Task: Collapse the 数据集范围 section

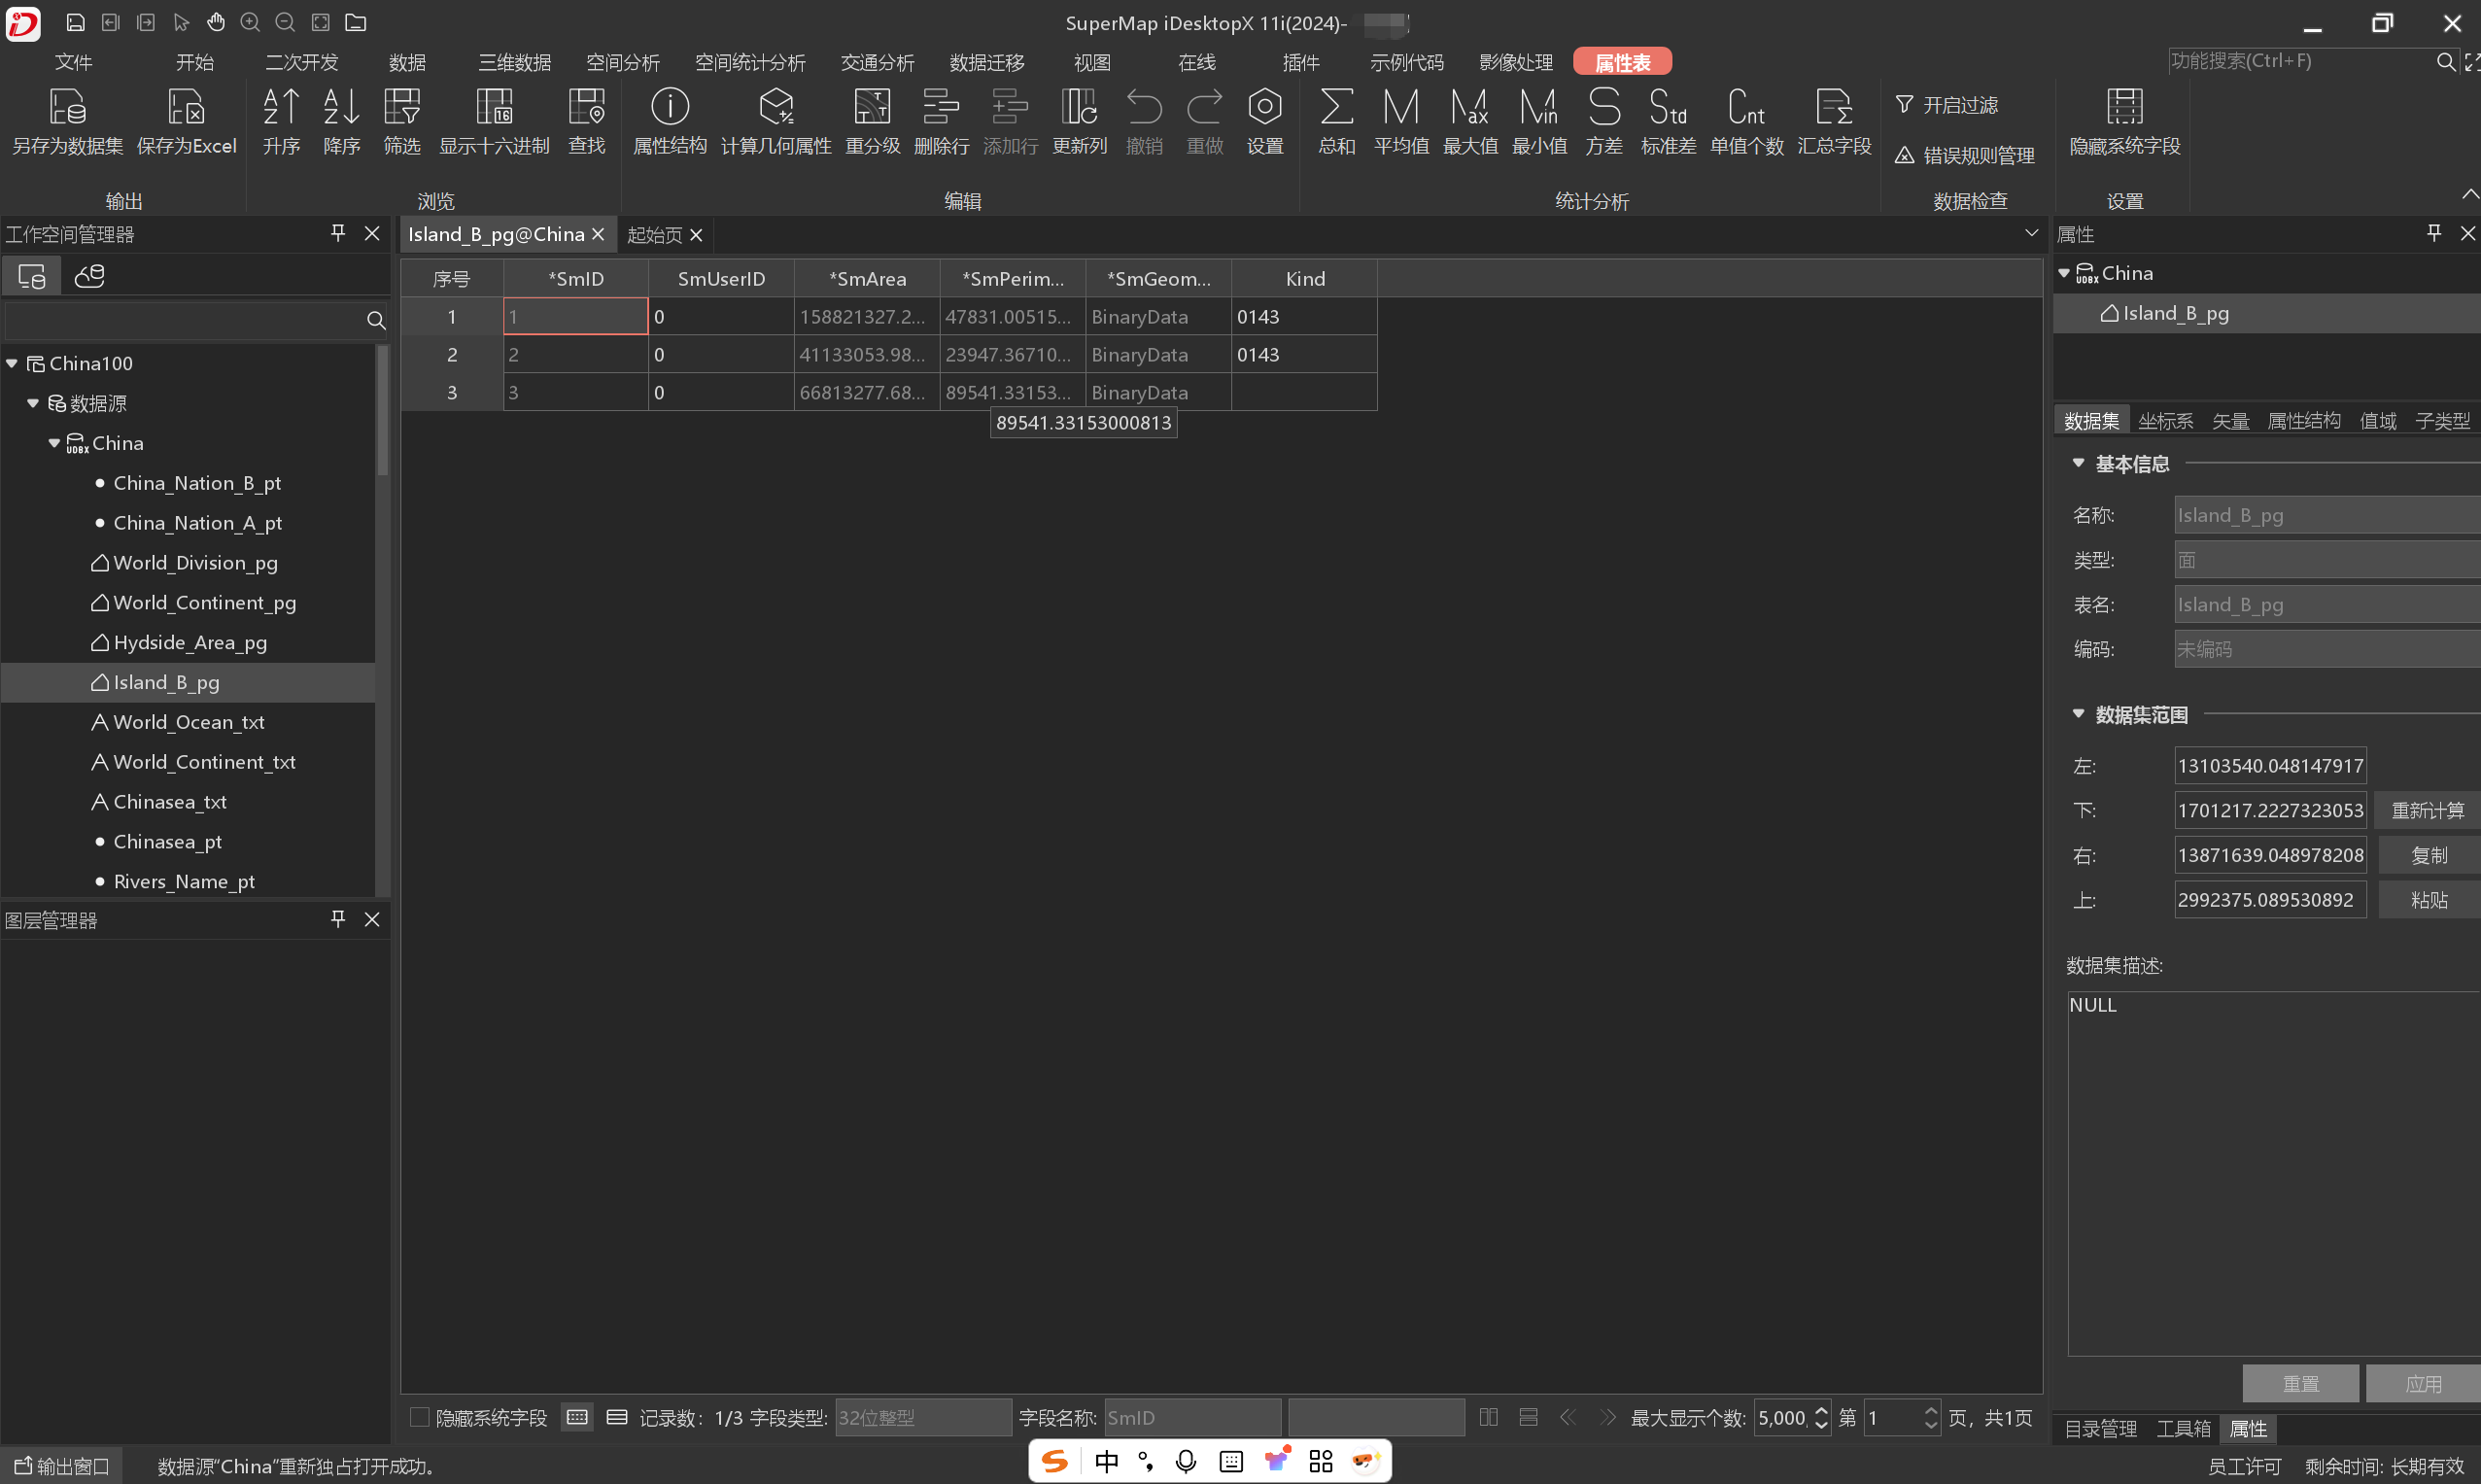Action: tap(2078, 714)
